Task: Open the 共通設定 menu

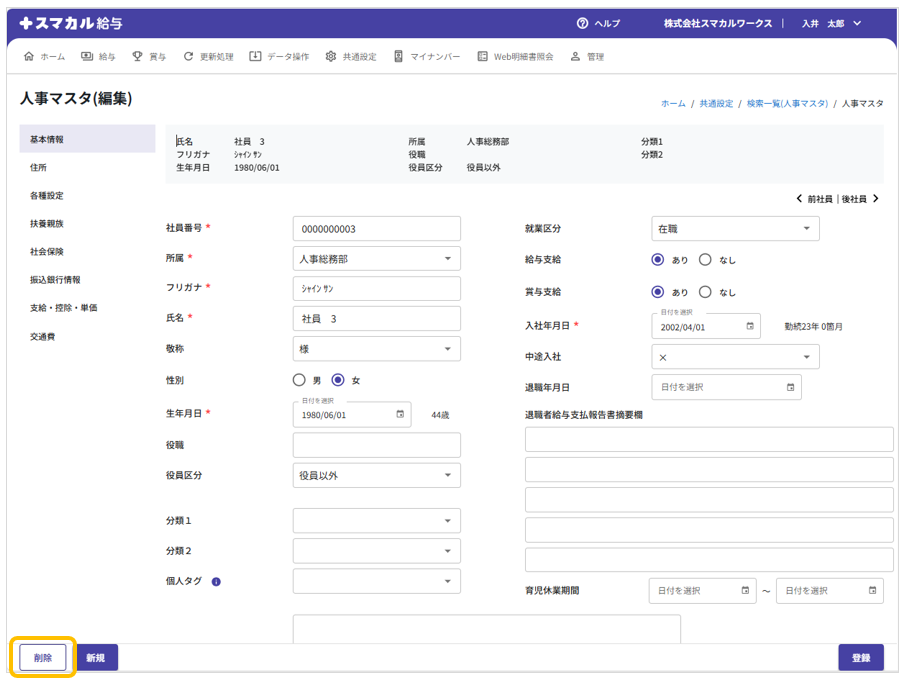Action: (x=351, y=57)
